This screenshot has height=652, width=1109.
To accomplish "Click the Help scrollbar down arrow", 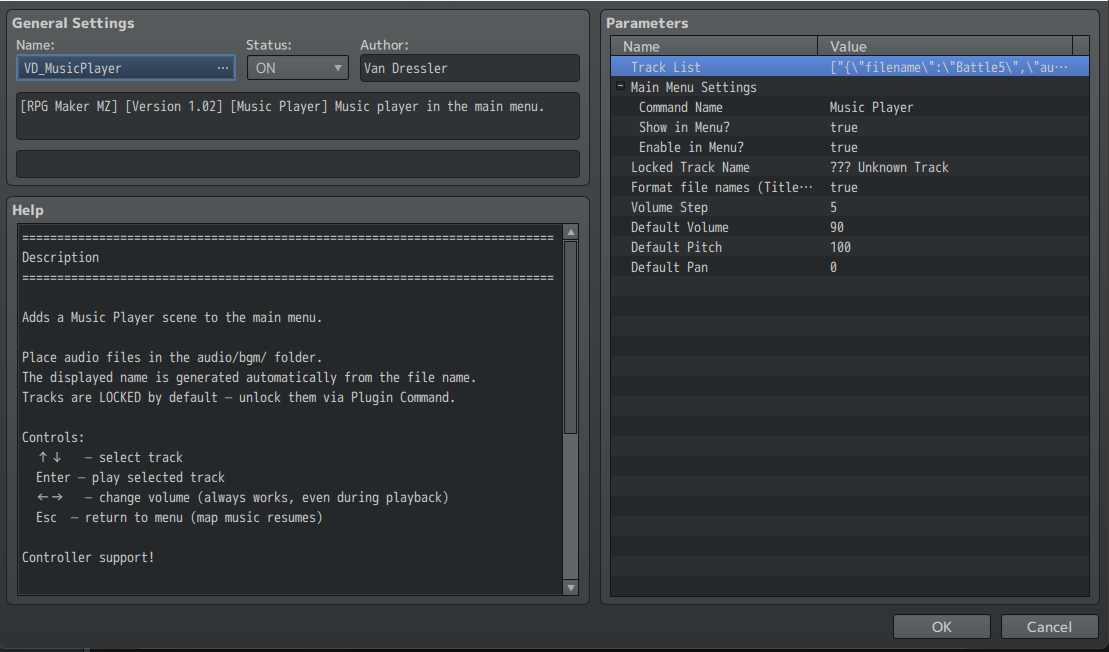I will (571, 587).
